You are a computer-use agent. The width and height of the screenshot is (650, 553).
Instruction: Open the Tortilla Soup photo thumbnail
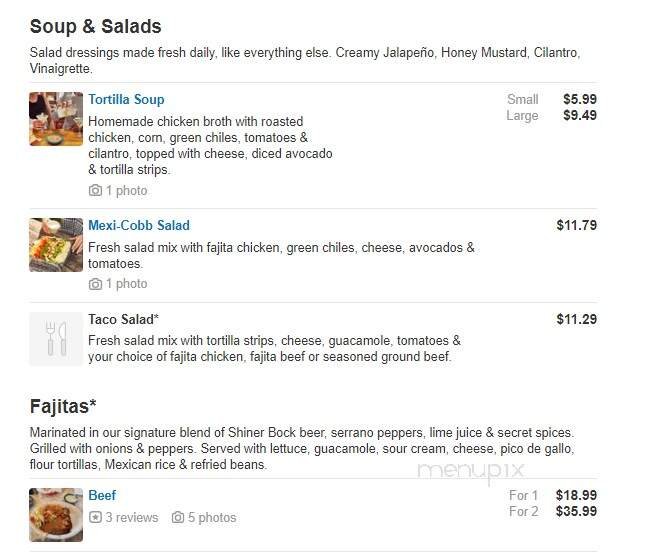point(56,119)
